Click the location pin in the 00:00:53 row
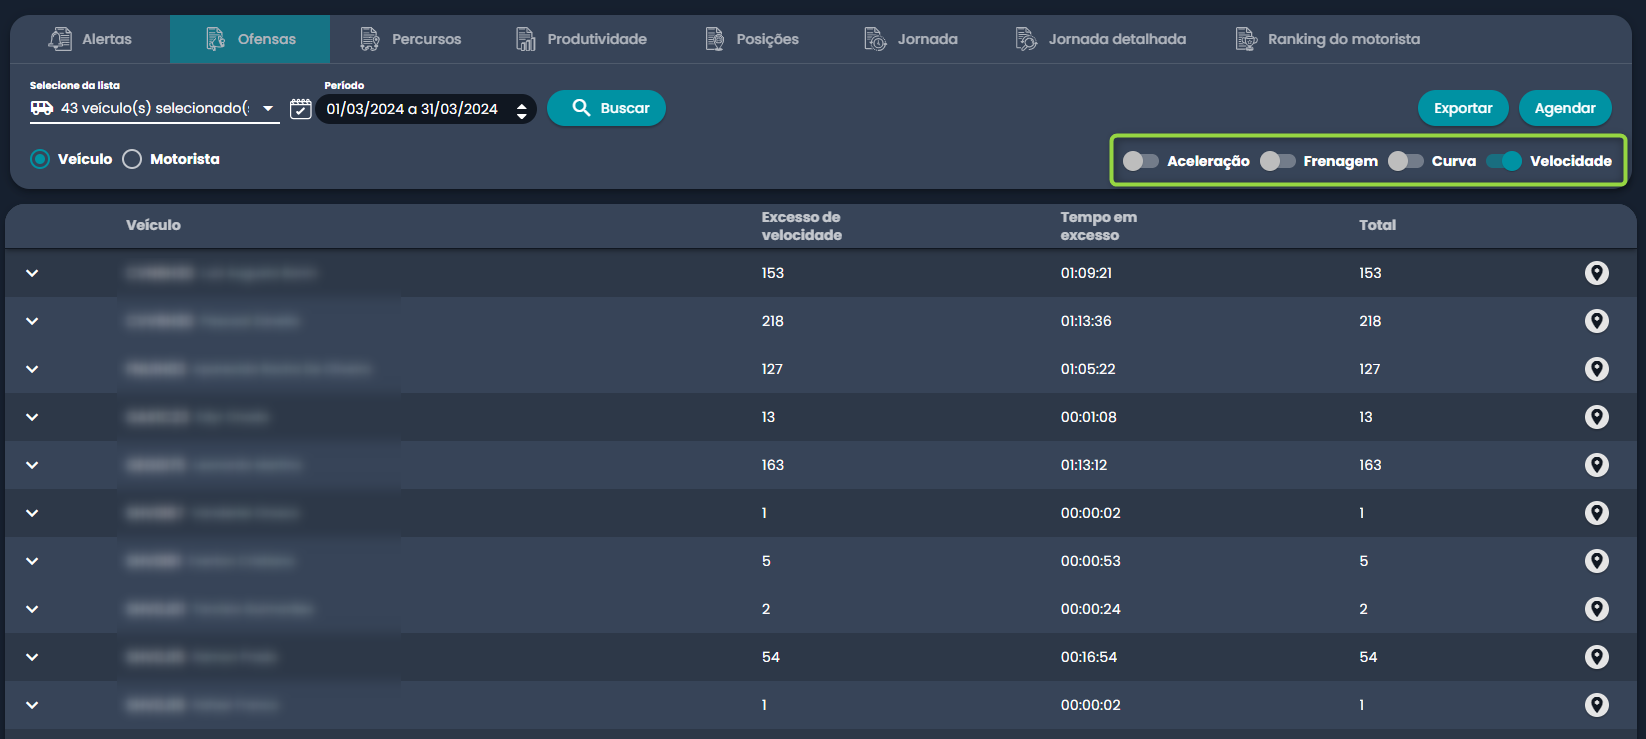This screenshot has height=739, width=1646. pyautogui.click(x=1596, y=561)
